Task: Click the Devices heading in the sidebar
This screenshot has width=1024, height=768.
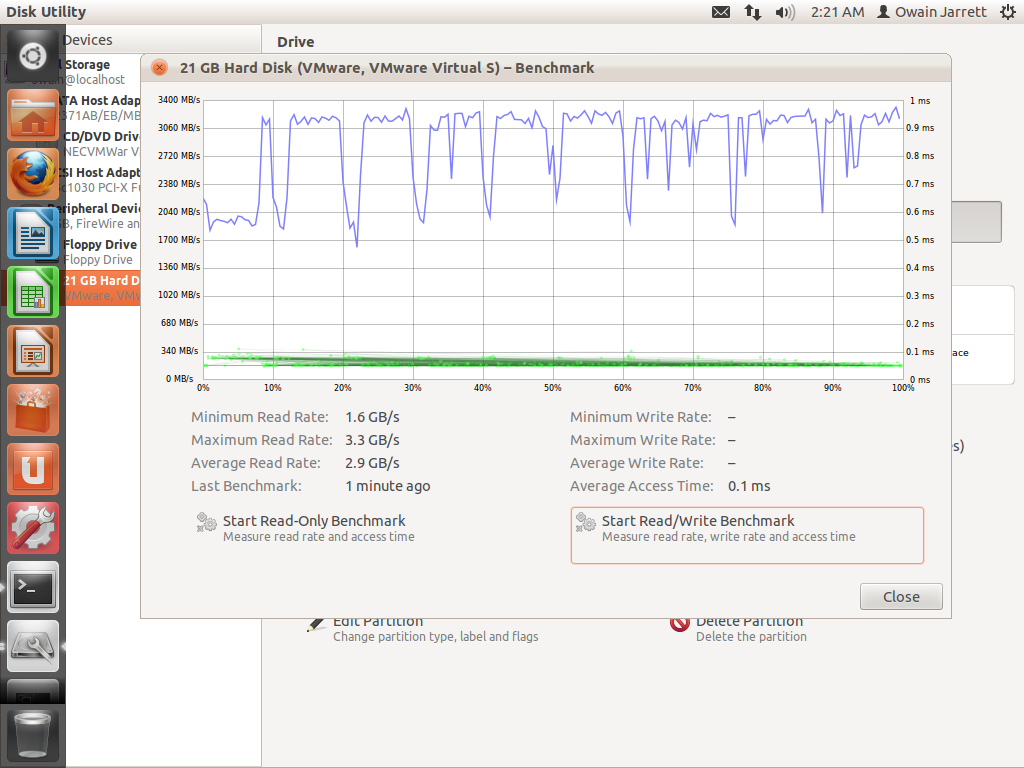Action: click(88, 40)
